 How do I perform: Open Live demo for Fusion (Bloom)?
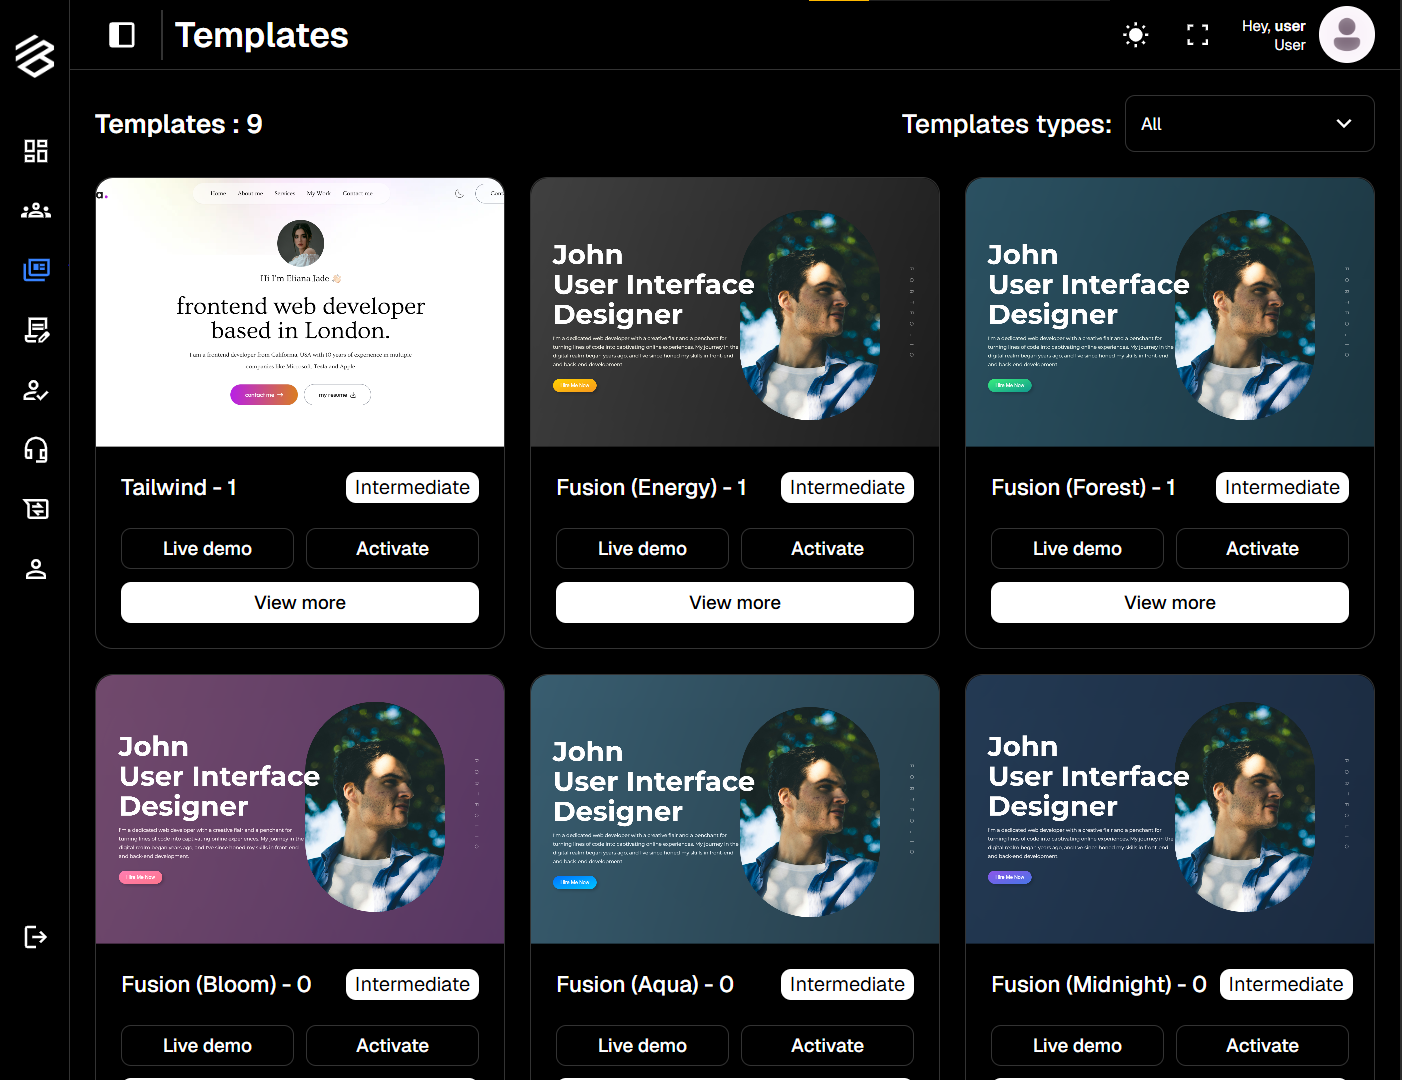[x=207, y=1046]
